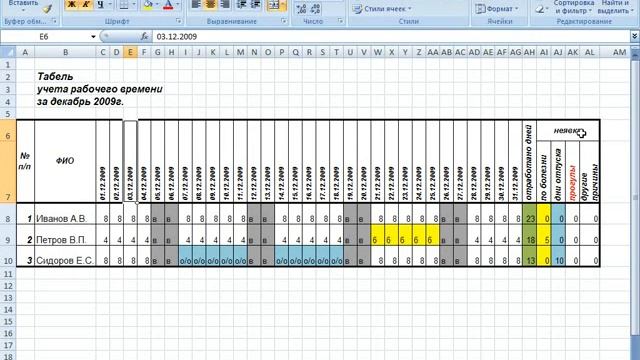Decrease decimal places
640x360 pixels.
[x=316, y=9]
